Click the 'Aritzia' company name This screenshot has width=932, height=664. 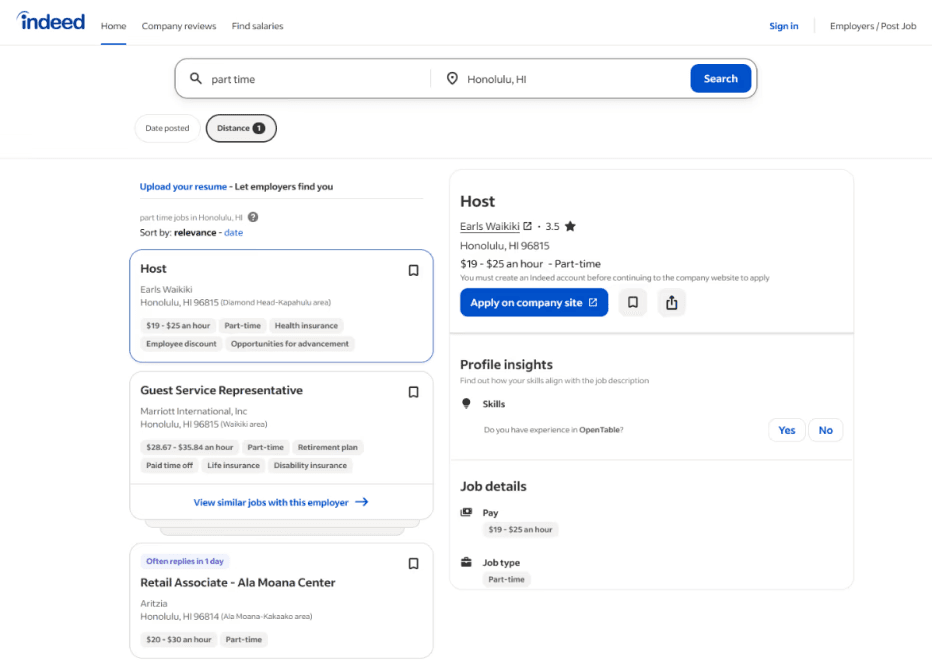coord(154,603)
